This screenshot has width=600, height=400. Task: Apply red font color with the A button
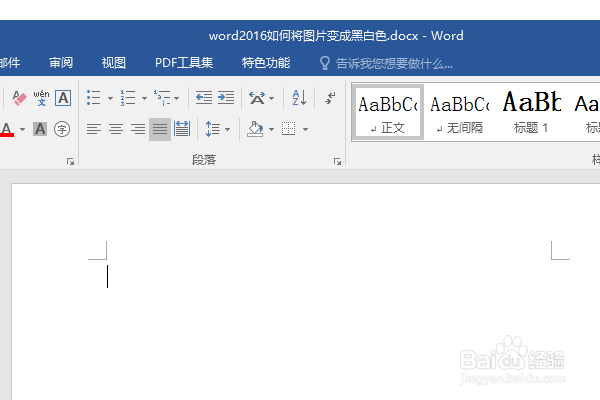pyautogui.click(x=7, y=129)
